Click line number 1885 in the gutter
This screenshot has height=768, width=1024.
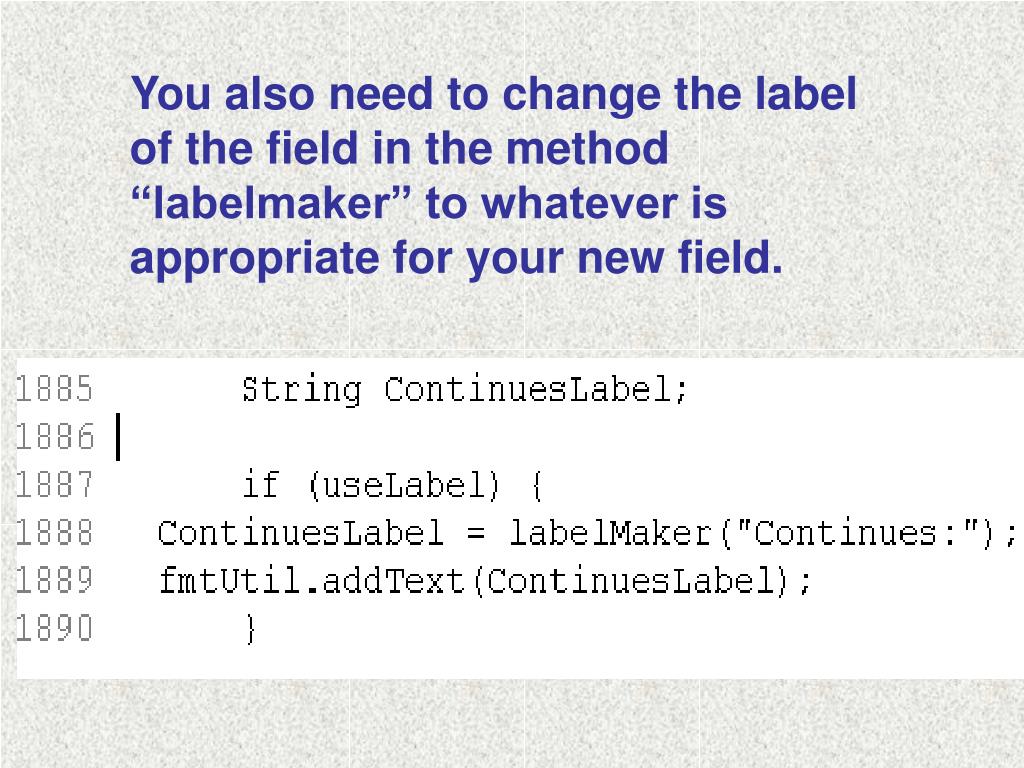[54, 389]
